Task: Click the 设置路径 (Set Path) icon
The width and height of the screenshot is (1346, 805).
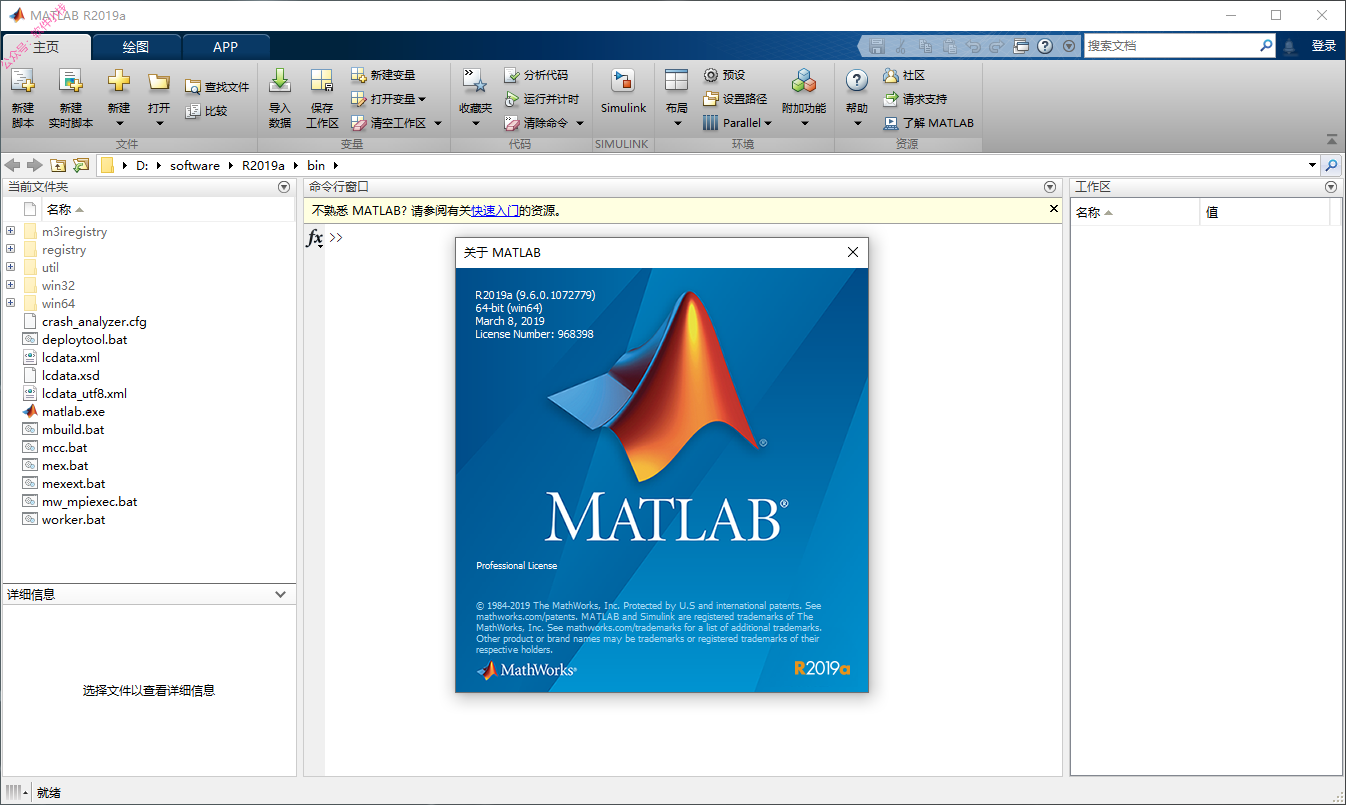Action: pos(711,99)
